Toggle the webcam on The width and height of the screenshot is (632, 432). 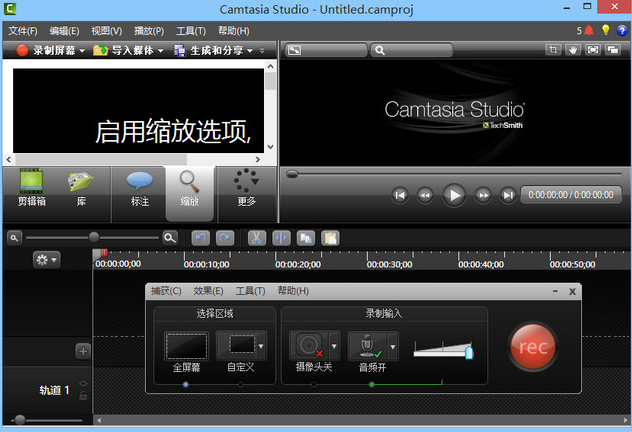(309, 346)
